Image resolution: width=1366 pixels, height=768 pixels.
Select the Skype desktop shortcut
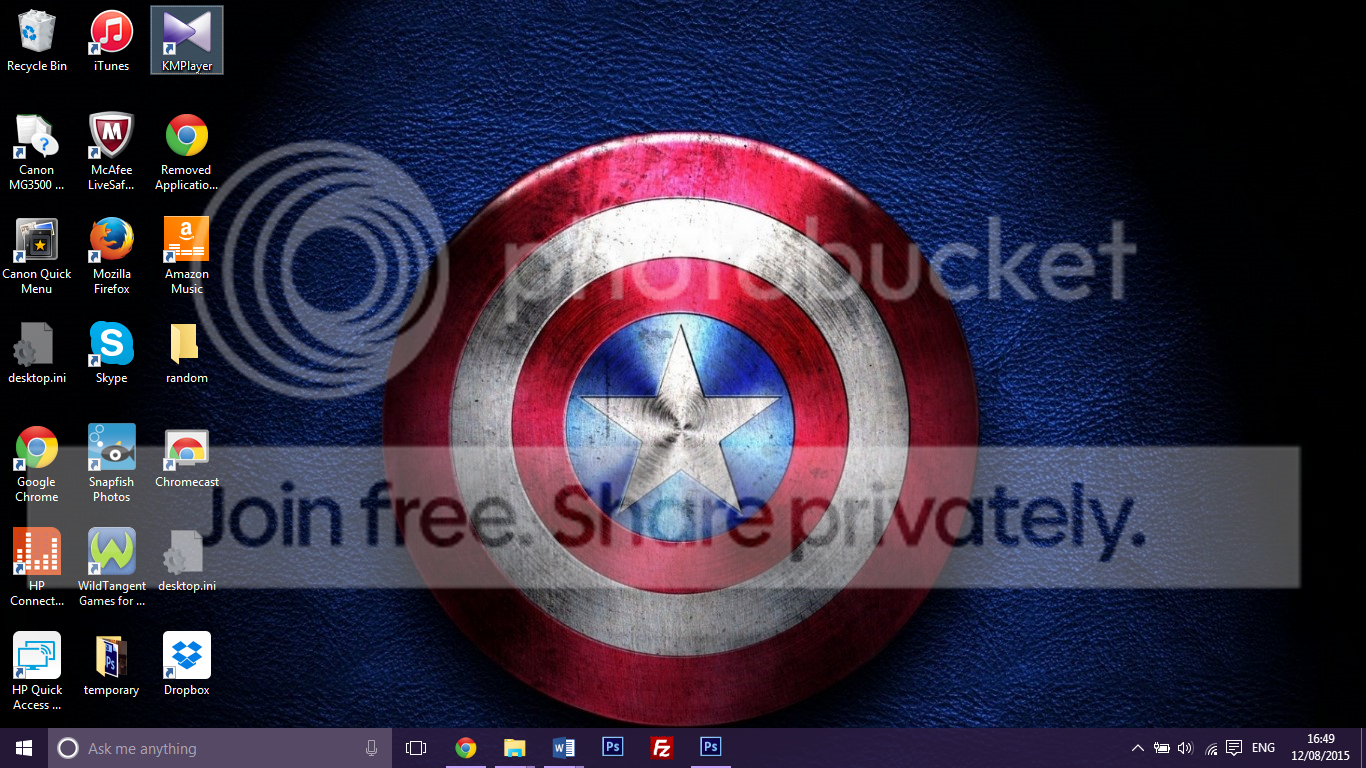(x=111, y=353)
